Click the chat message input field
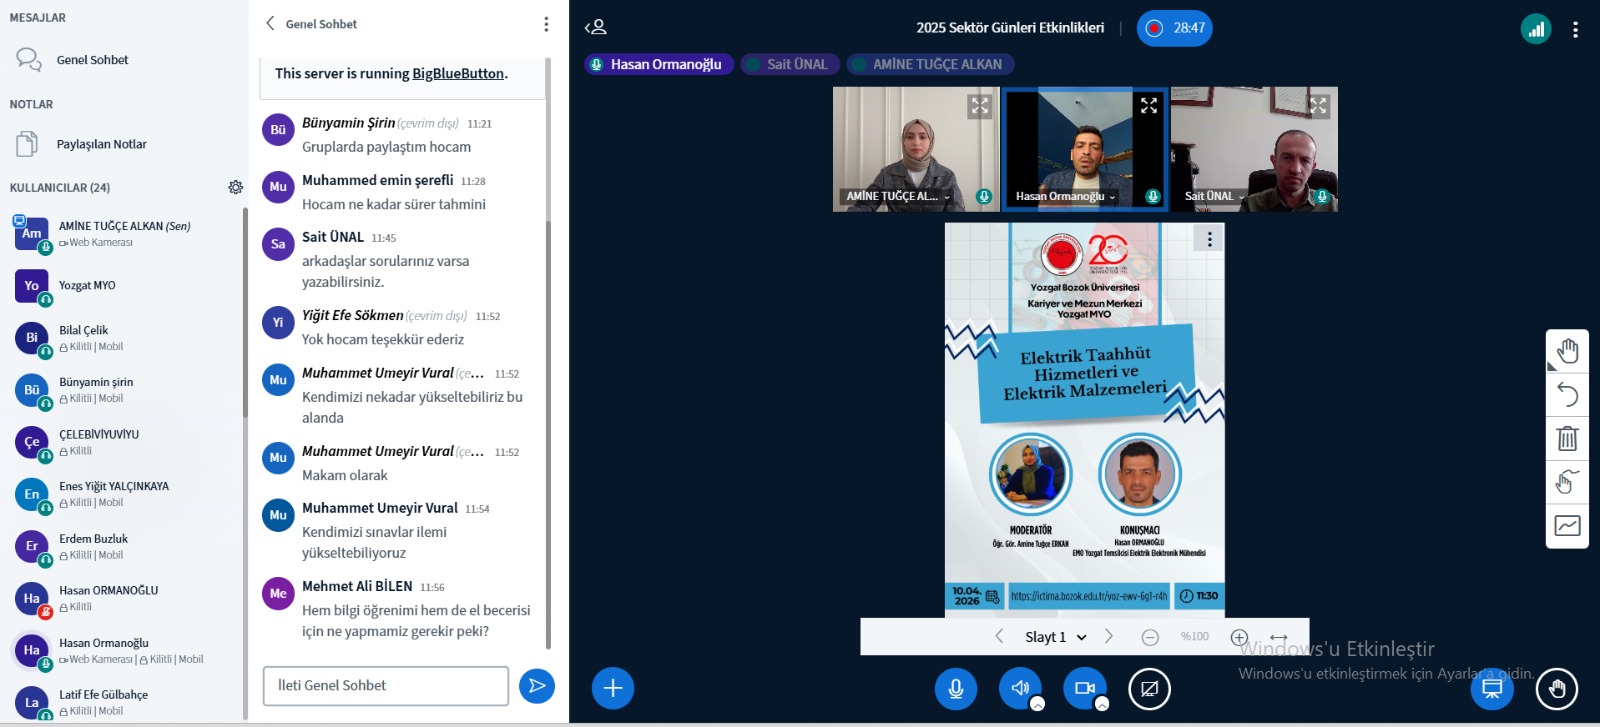Screen dimensions: 1600x727 click(386, 686)
